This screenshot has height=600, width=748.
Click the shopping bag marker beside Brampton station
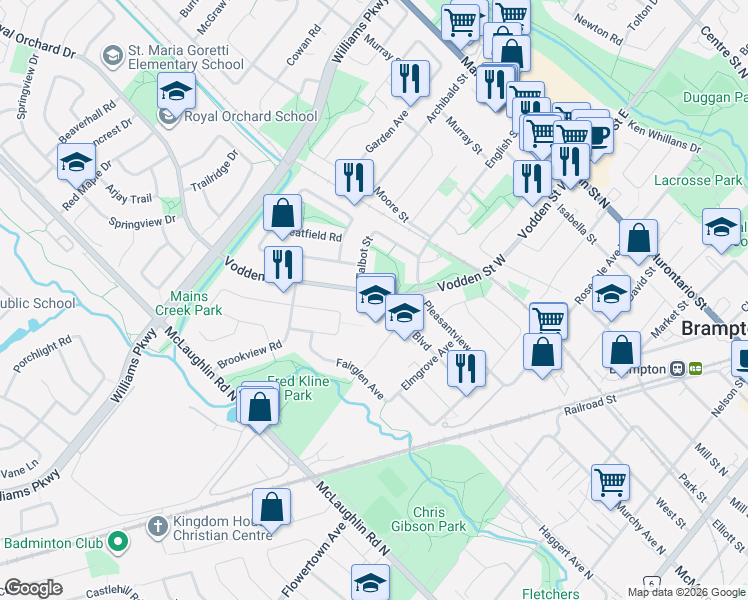[621, 353]
